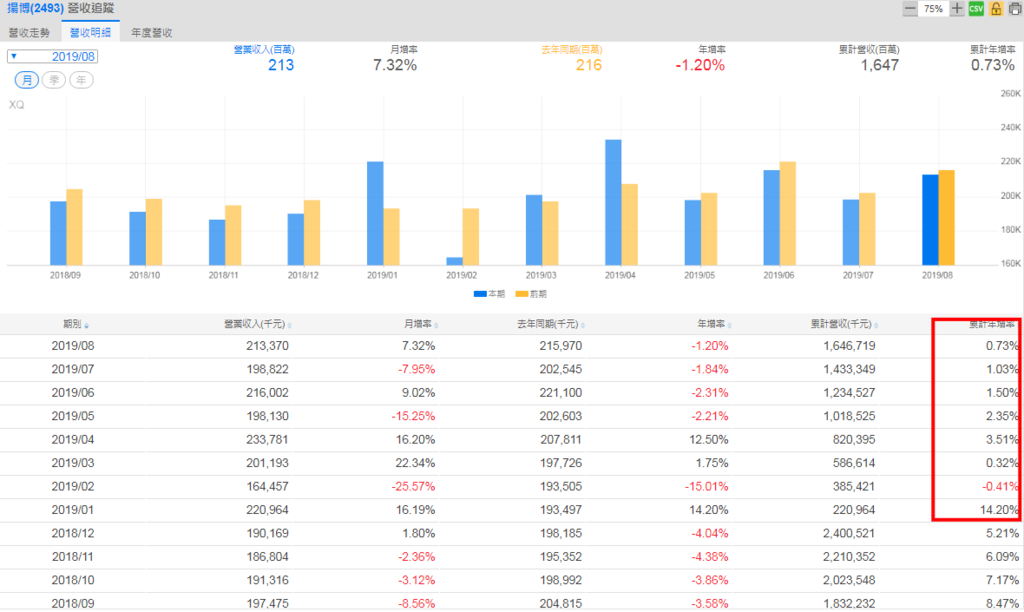Select the 2019/01 table row period
Viewport: 1024px width, 612px height.
72,510
